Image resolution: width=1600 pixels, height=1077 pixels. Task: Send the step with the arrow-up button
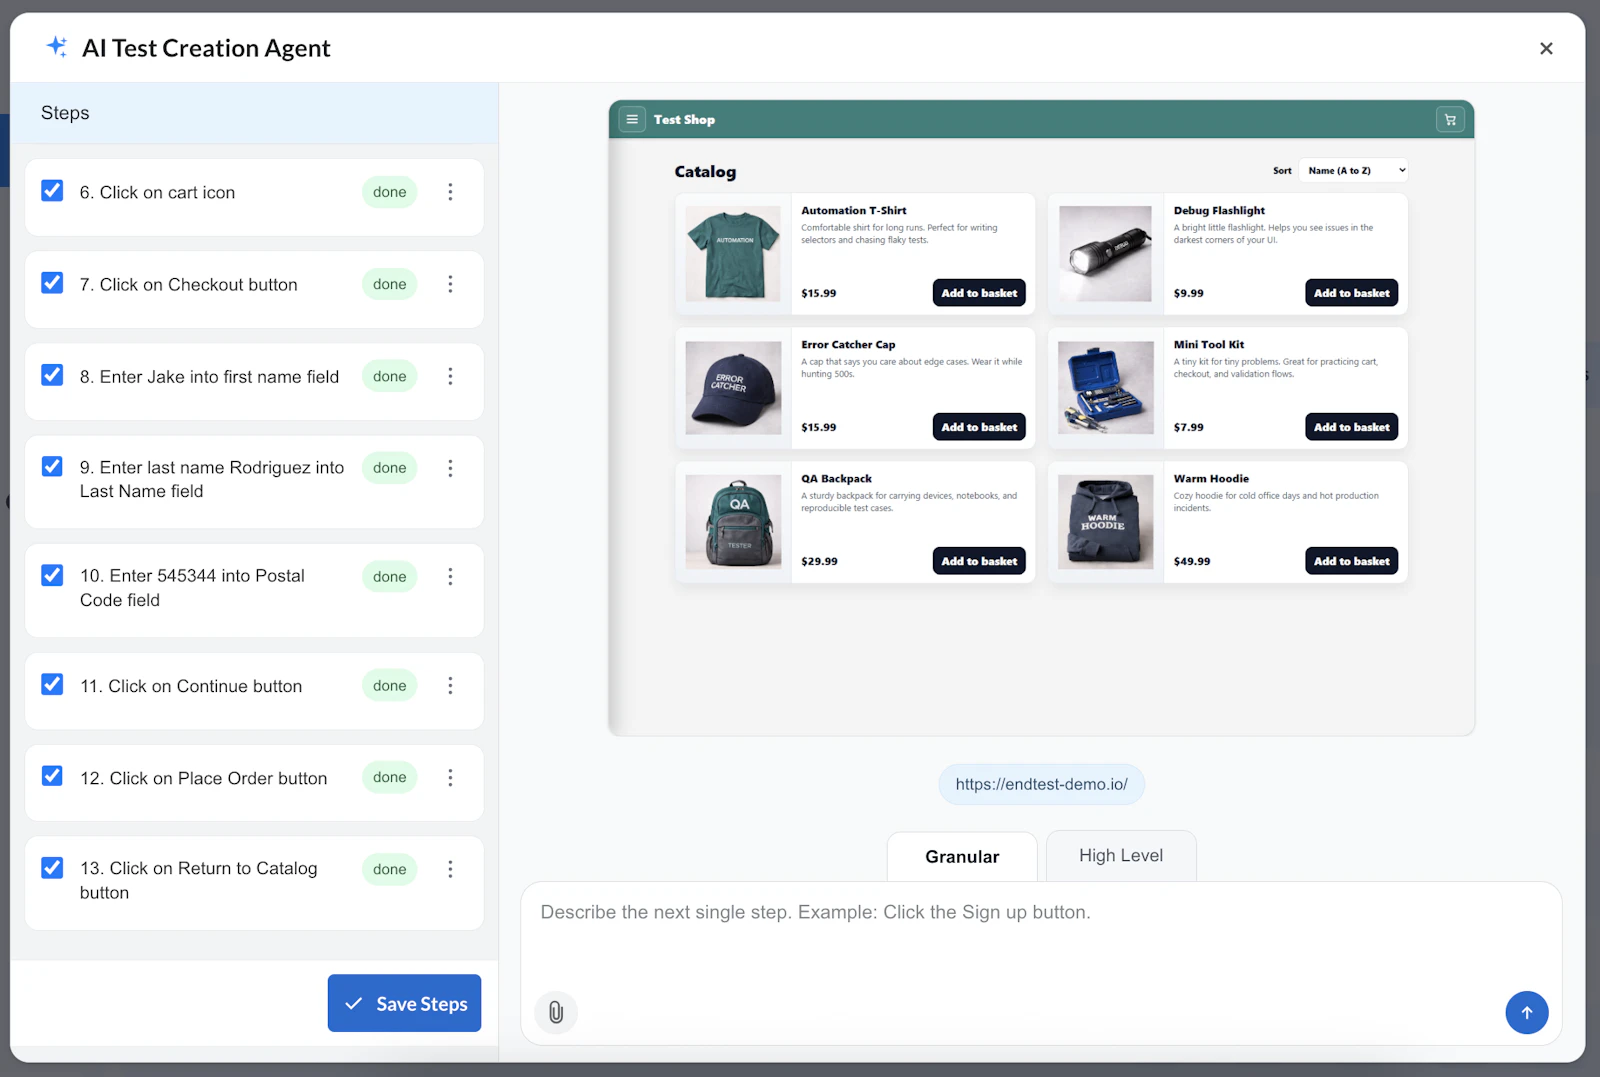coord(1527,1013)
